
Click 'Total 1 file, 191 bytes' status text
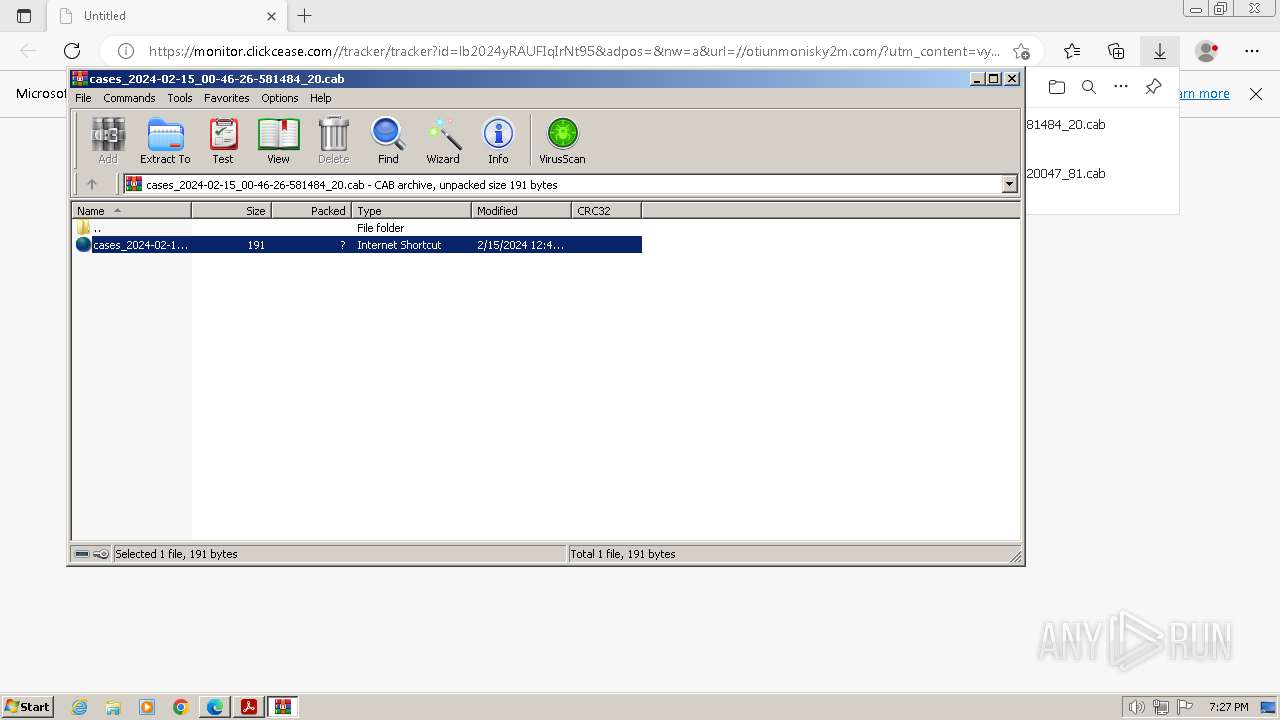[623, 554]
